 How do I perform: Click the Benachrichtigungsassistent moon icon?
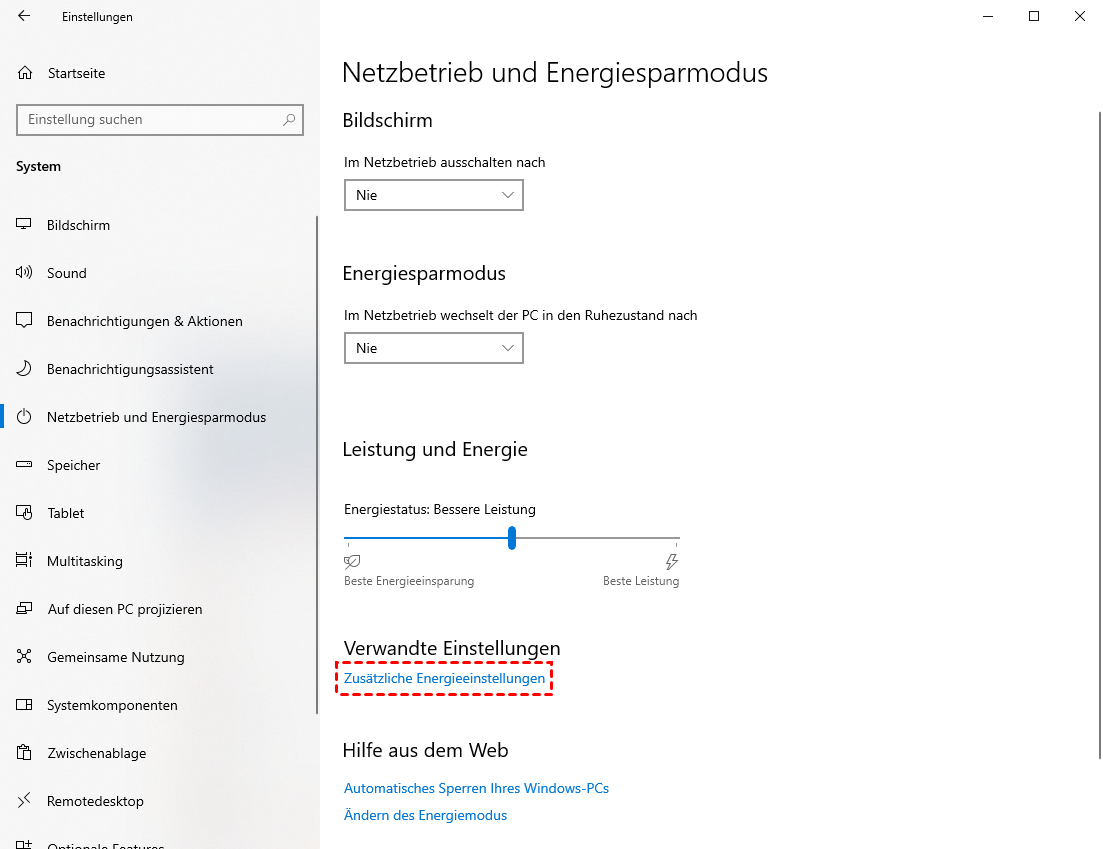point(25,369)
